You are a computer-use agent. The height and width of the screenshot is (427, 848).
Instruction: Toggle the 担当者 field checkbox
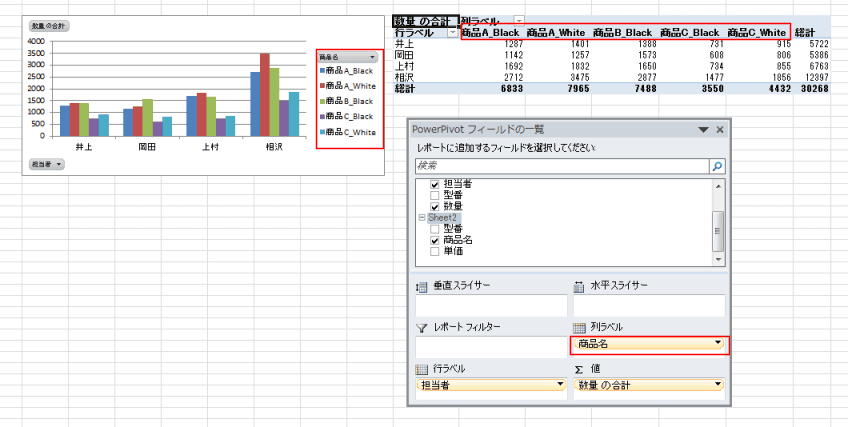(435, 184)
